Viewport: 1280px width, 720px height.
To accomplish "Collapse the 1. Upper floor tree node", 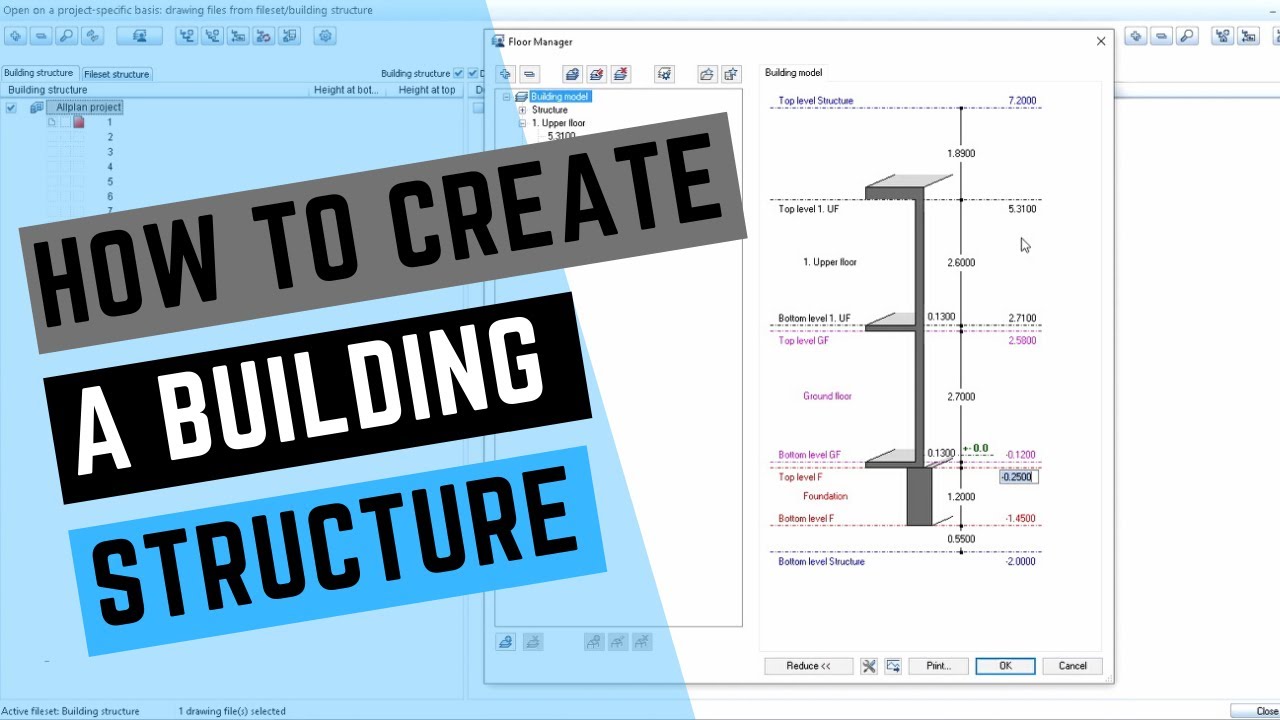I will coord(522,123).
